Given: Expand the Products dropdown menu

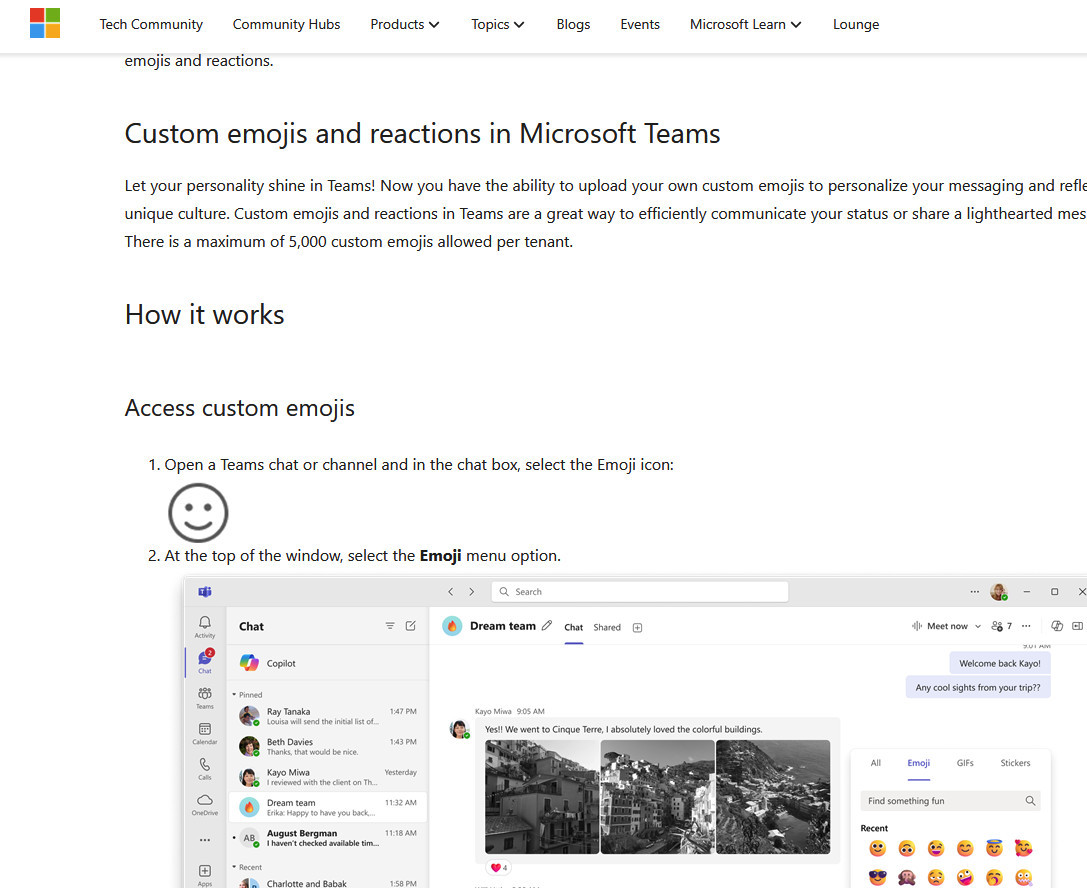Looking at the screenshot, I should click(x=404, y=24).
